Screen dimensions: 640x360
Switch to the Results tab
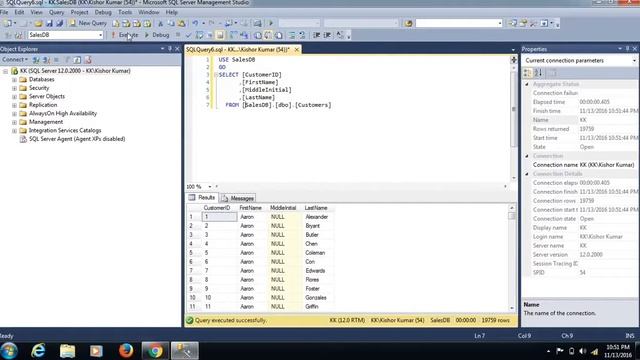pos(202,198)
